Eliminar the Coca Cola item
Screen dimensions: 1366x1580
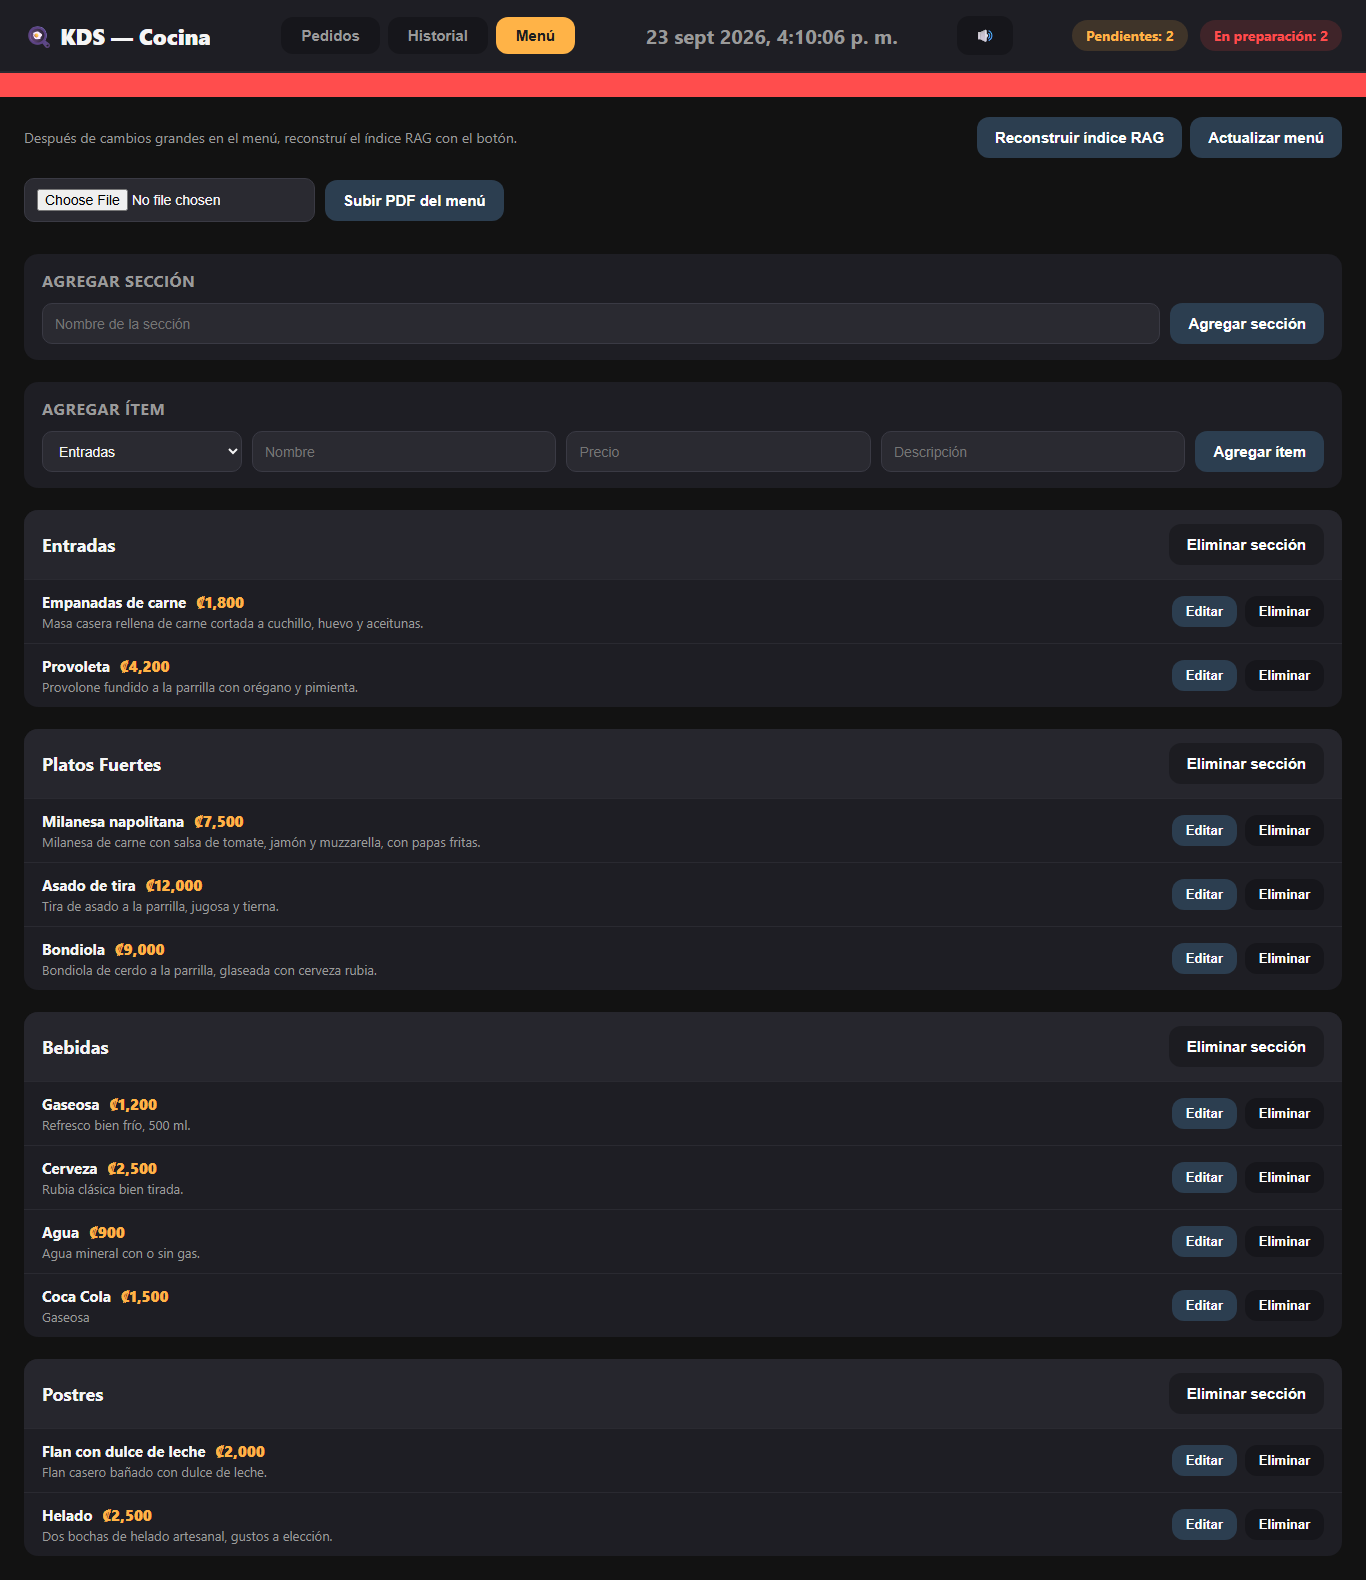point(1284,1305)
